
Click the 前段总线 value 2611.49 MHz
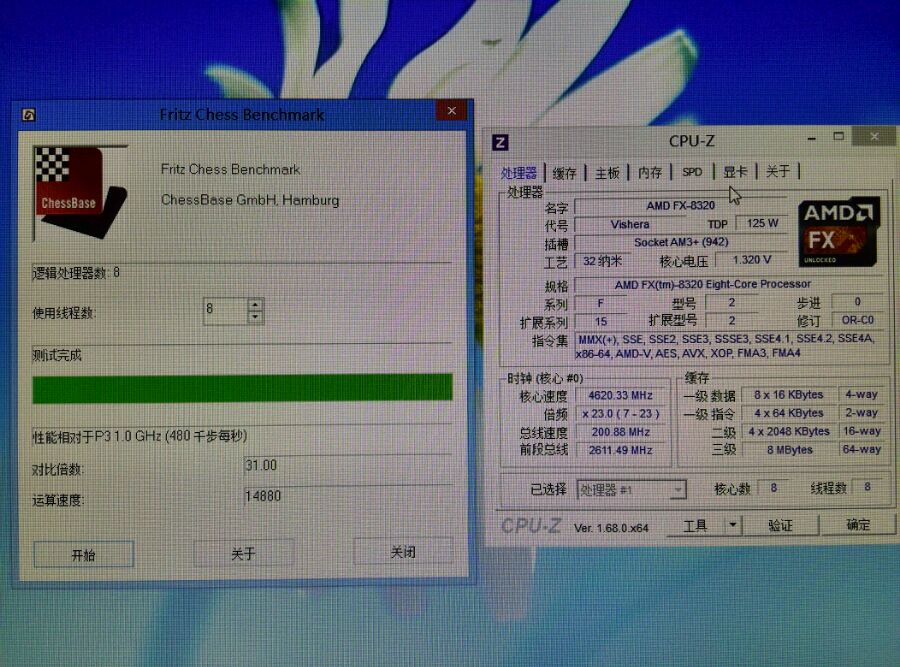(620, 451)
